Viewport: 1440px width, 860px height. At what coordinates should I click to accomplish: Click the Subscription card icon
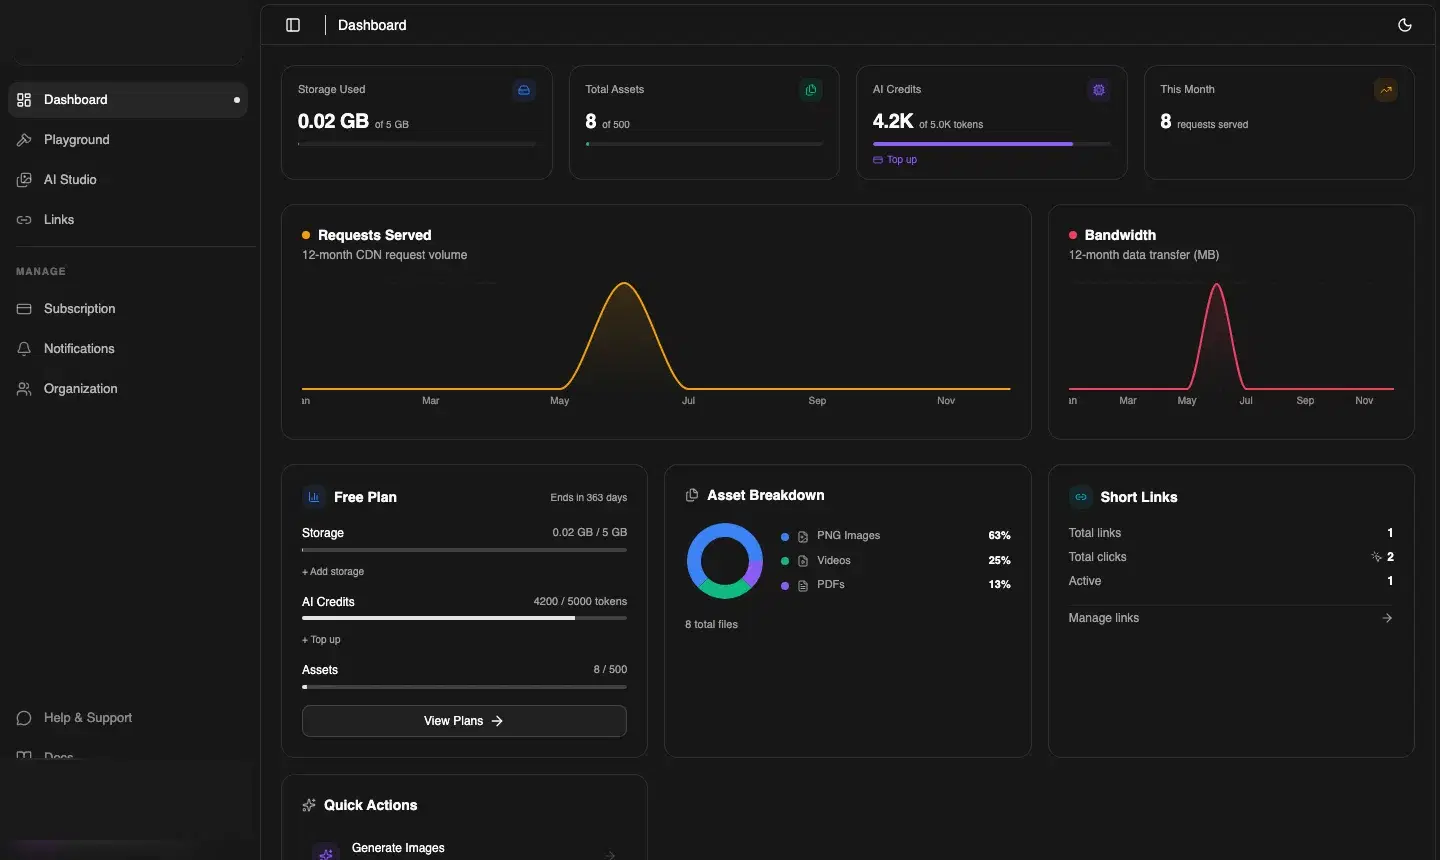click(24, 309)
